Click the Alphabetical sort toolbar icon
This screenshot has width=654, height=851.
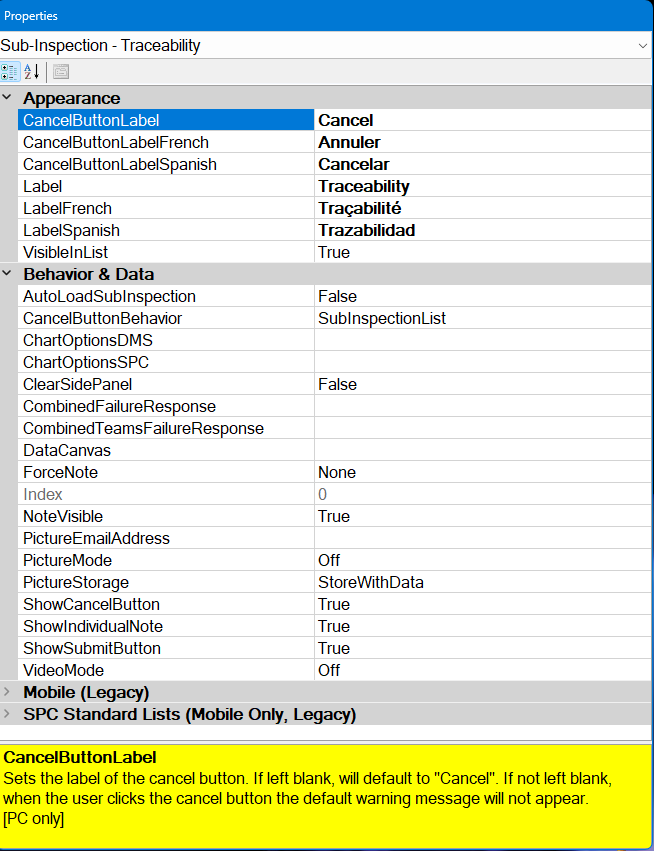click(32, 71)
